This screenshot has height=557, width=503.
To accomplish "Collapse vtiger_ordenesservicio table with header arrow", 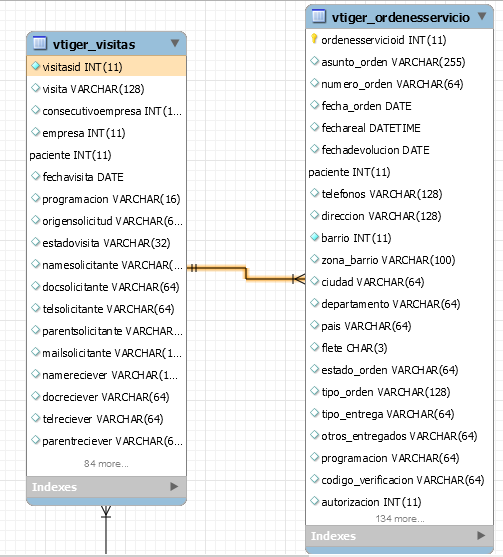I will [x=482, y=16].
